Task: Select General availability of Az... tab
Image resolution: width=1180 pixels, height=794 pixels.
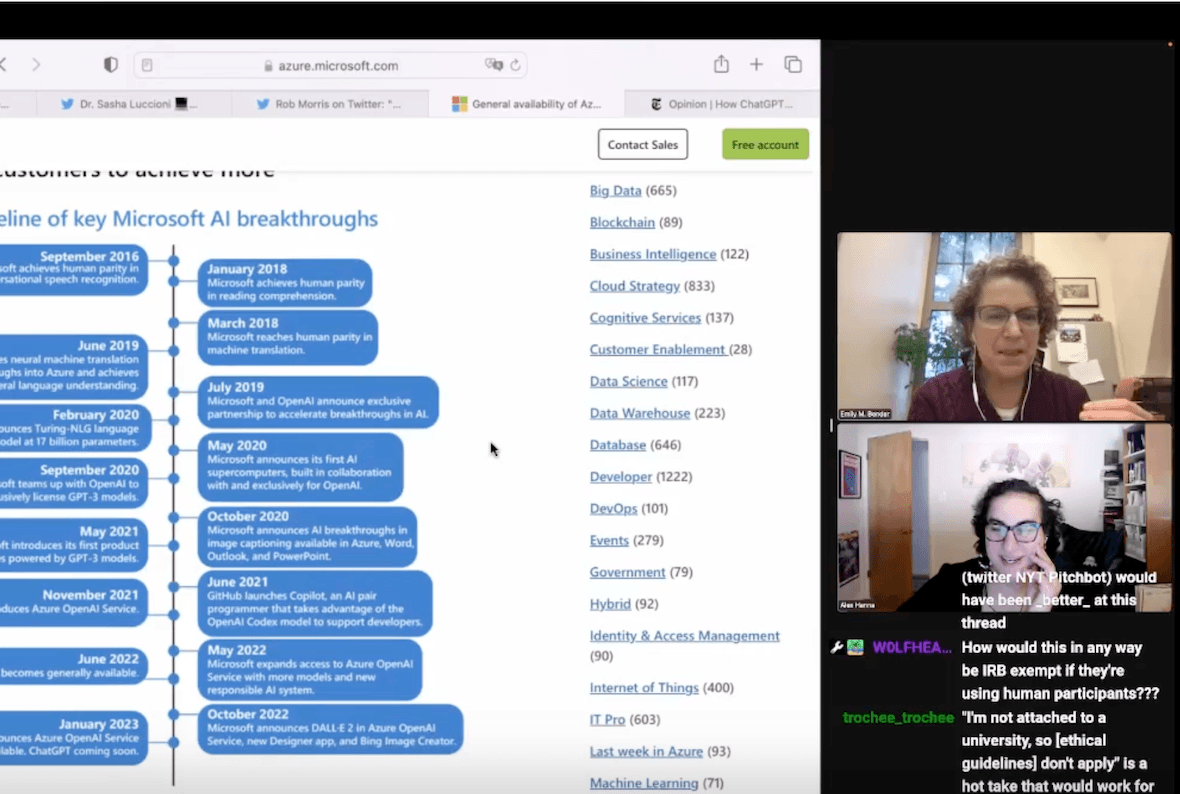Action: (526, 104)
